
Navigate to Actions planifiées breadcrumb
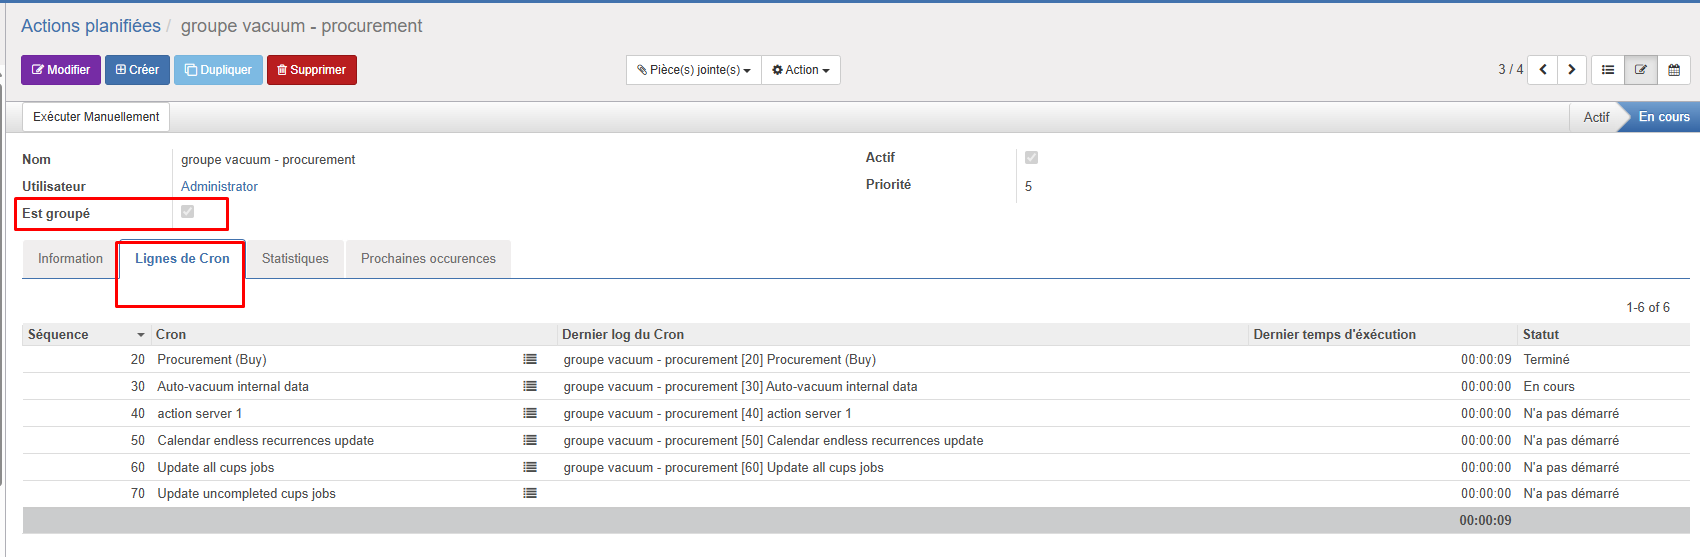point(91,26)
